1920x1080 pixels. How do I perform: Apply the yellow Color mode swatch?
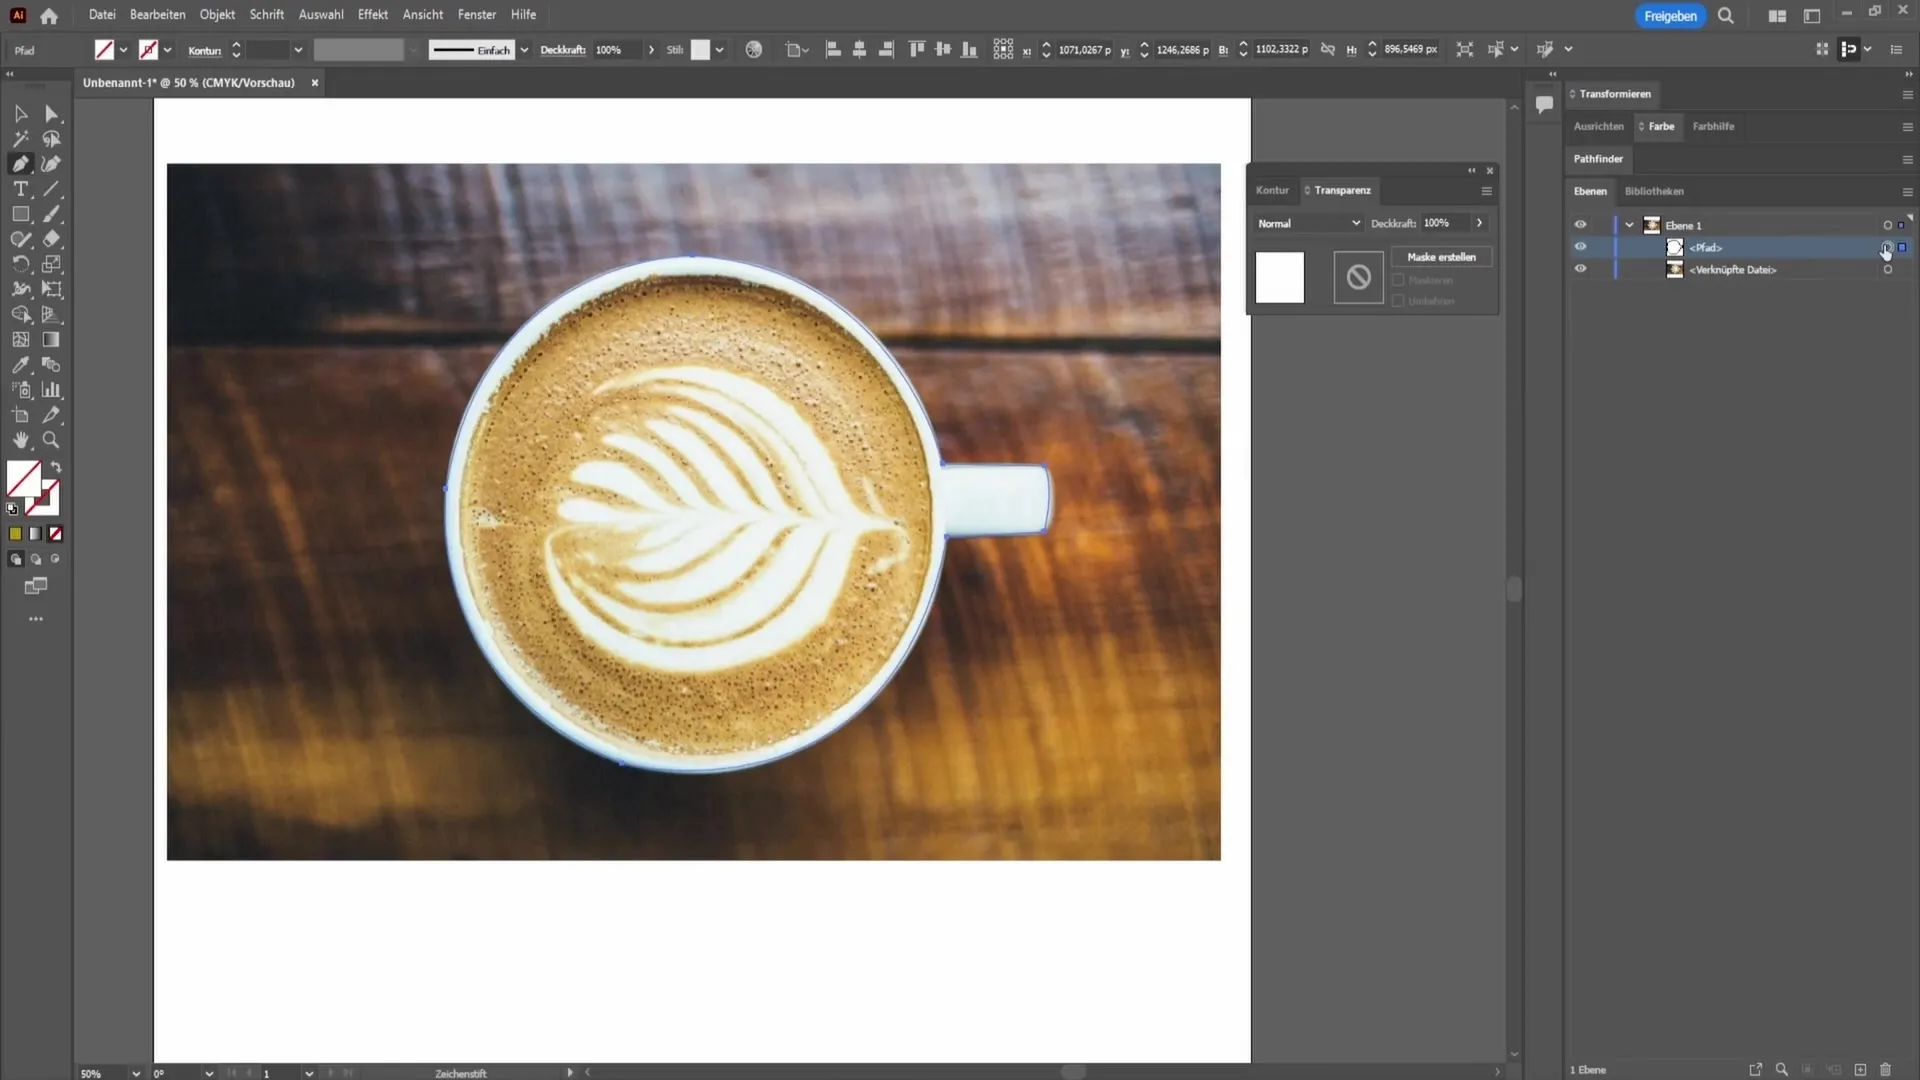tap(15, 534)
